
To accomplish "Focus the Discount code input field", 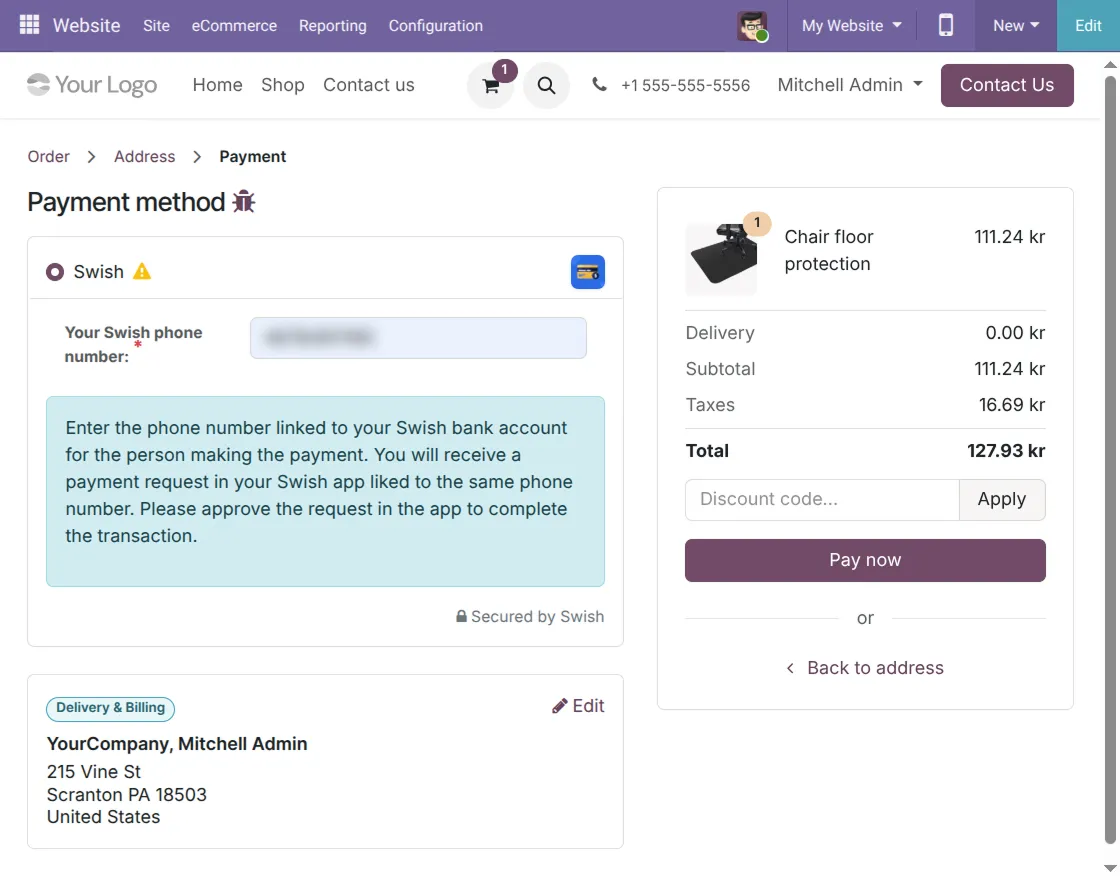I will point(822,499).
